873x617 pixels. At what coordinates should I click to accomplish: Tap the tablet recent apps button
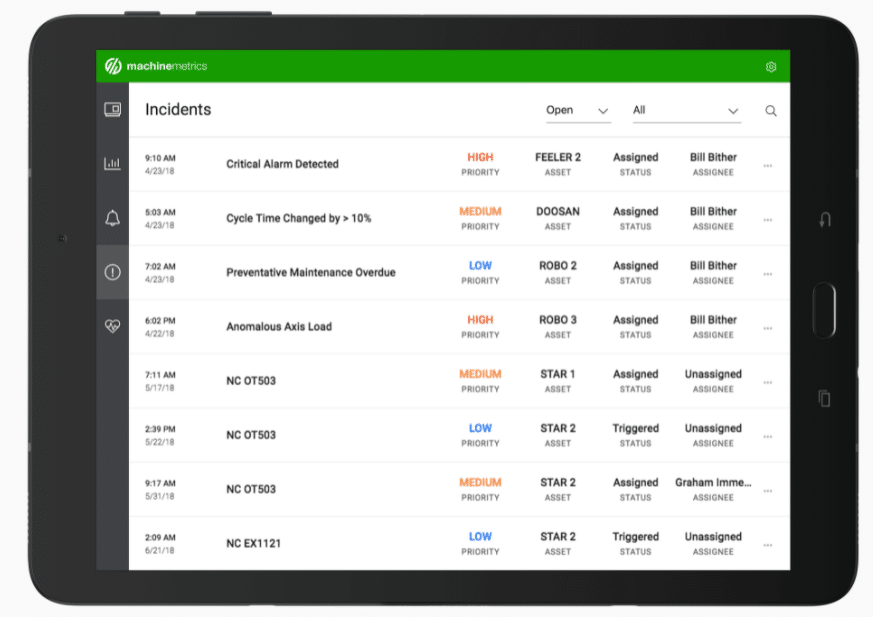(x=825, y=398)
